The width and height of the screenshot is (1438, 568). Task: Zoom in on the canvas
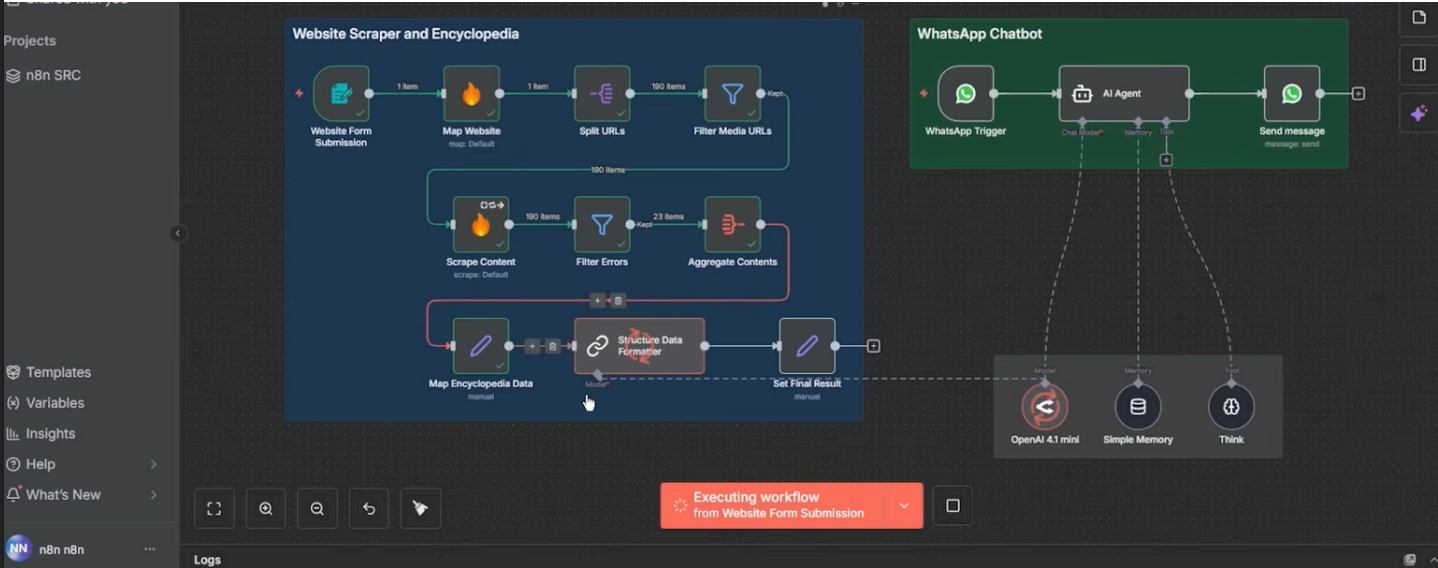(x=266, y=508)
